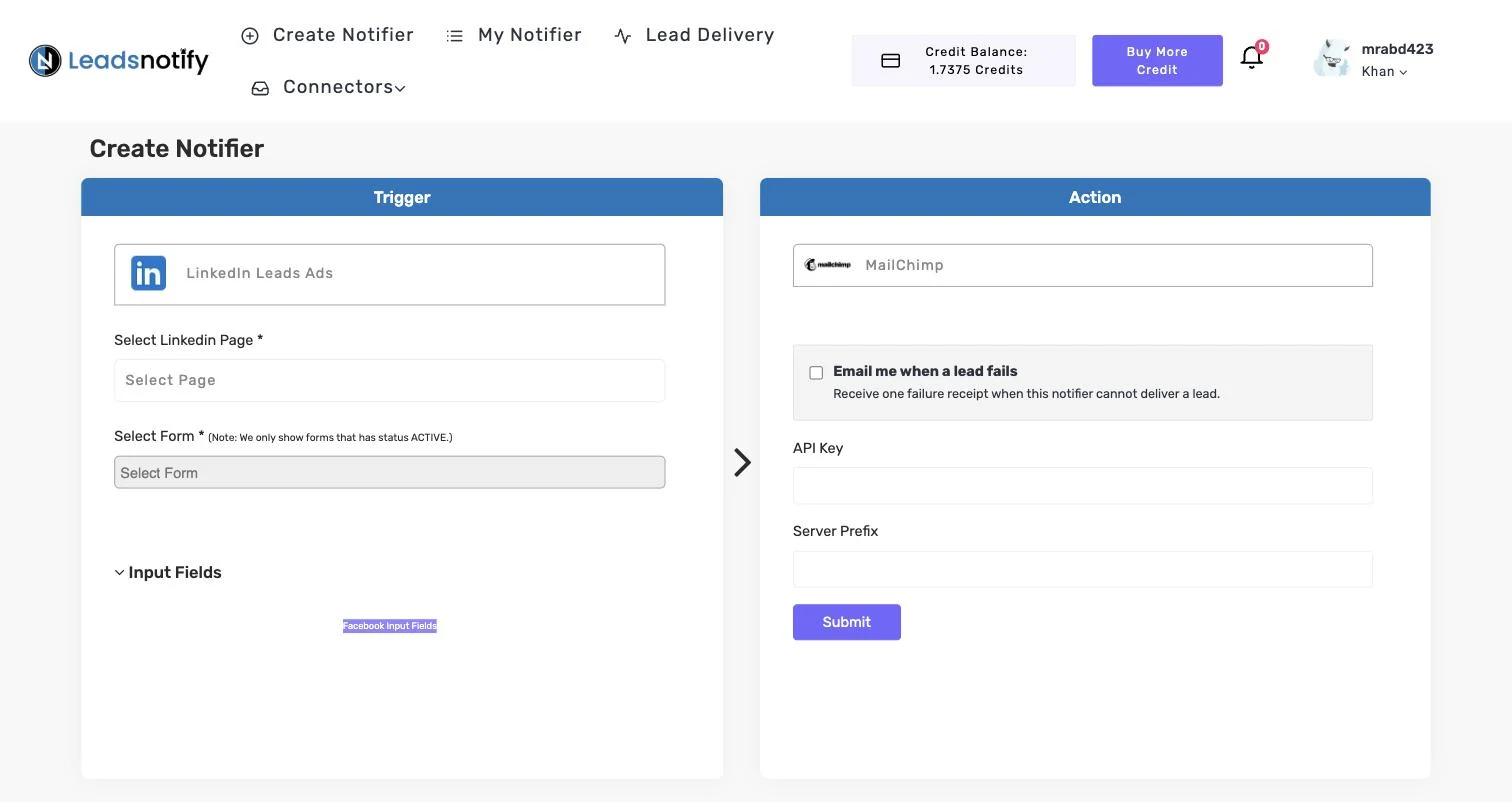Image resolution: width=1512 pixels, height=802 pixels.
Task: Open the Select Form dropdown
Action: [389, 472]
